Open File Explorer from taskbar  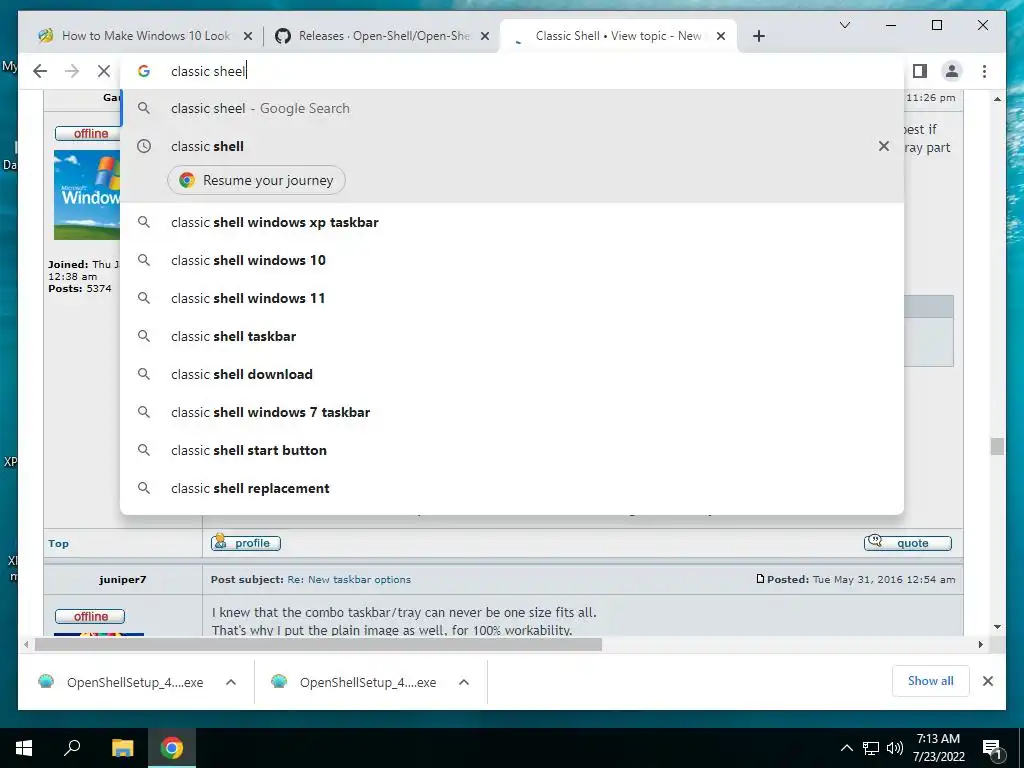122,748
